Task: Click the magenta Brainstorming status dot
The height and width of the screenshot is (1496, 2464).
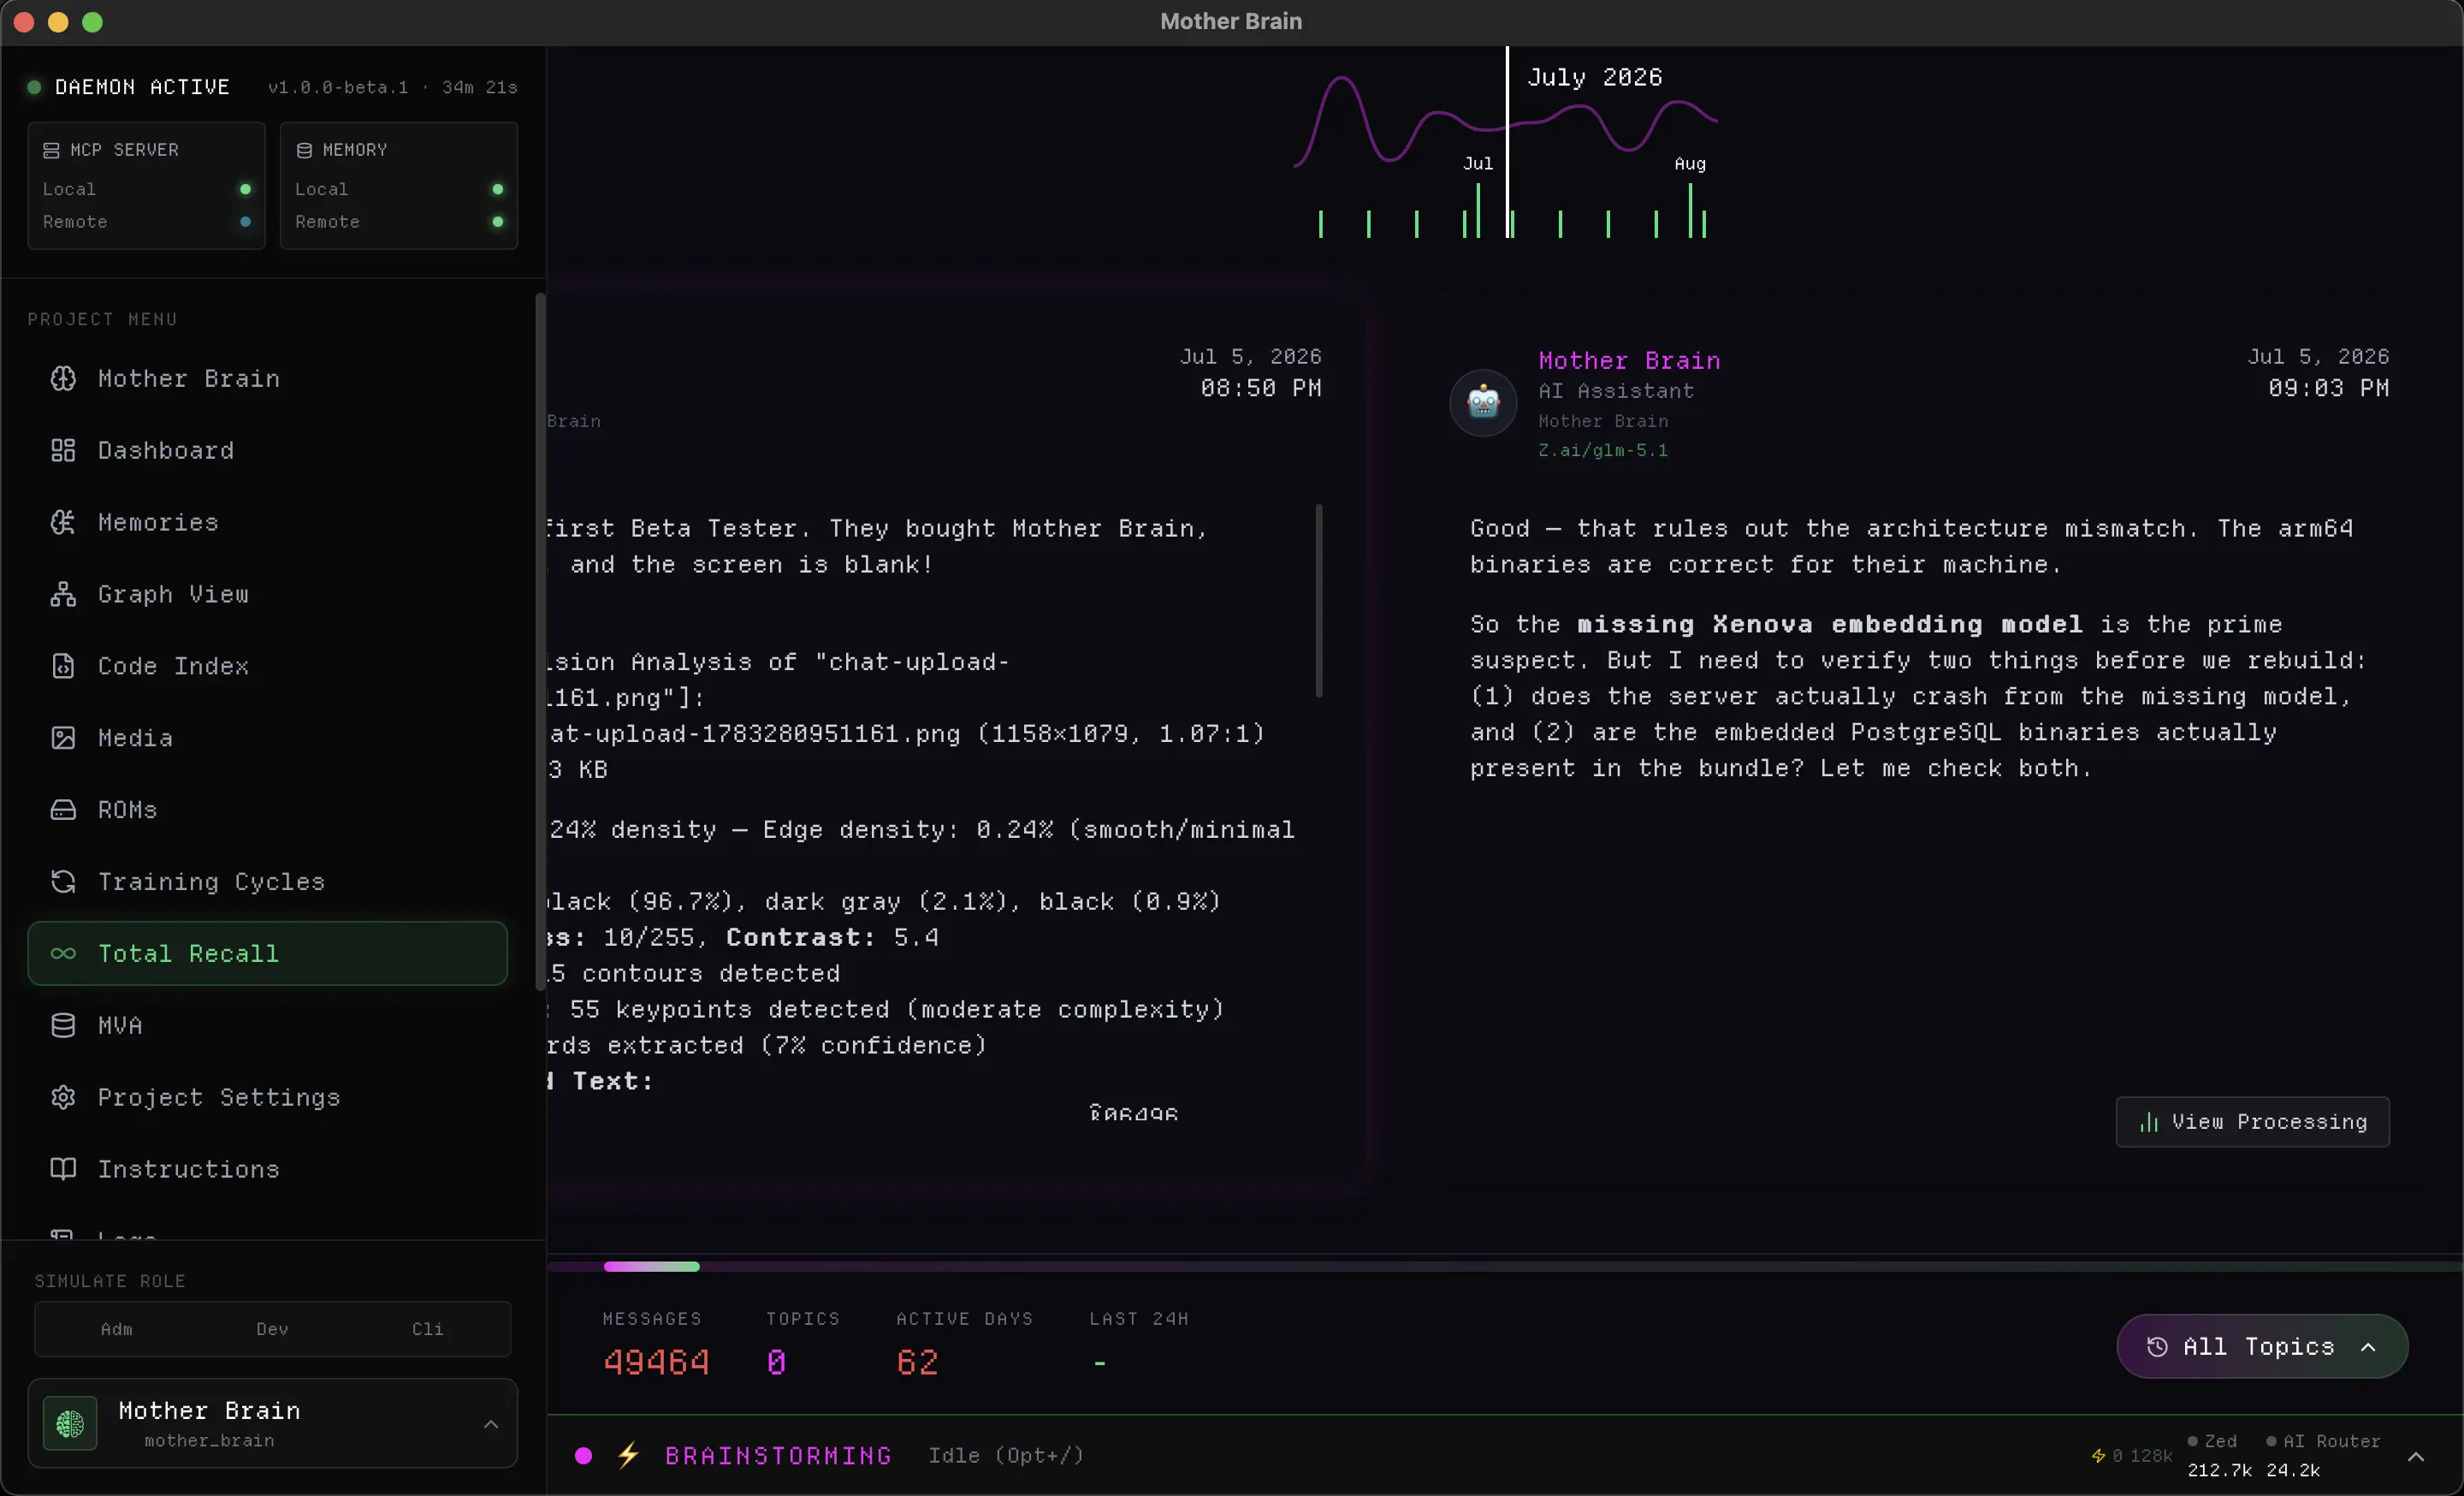Action: coord(584,1455)
